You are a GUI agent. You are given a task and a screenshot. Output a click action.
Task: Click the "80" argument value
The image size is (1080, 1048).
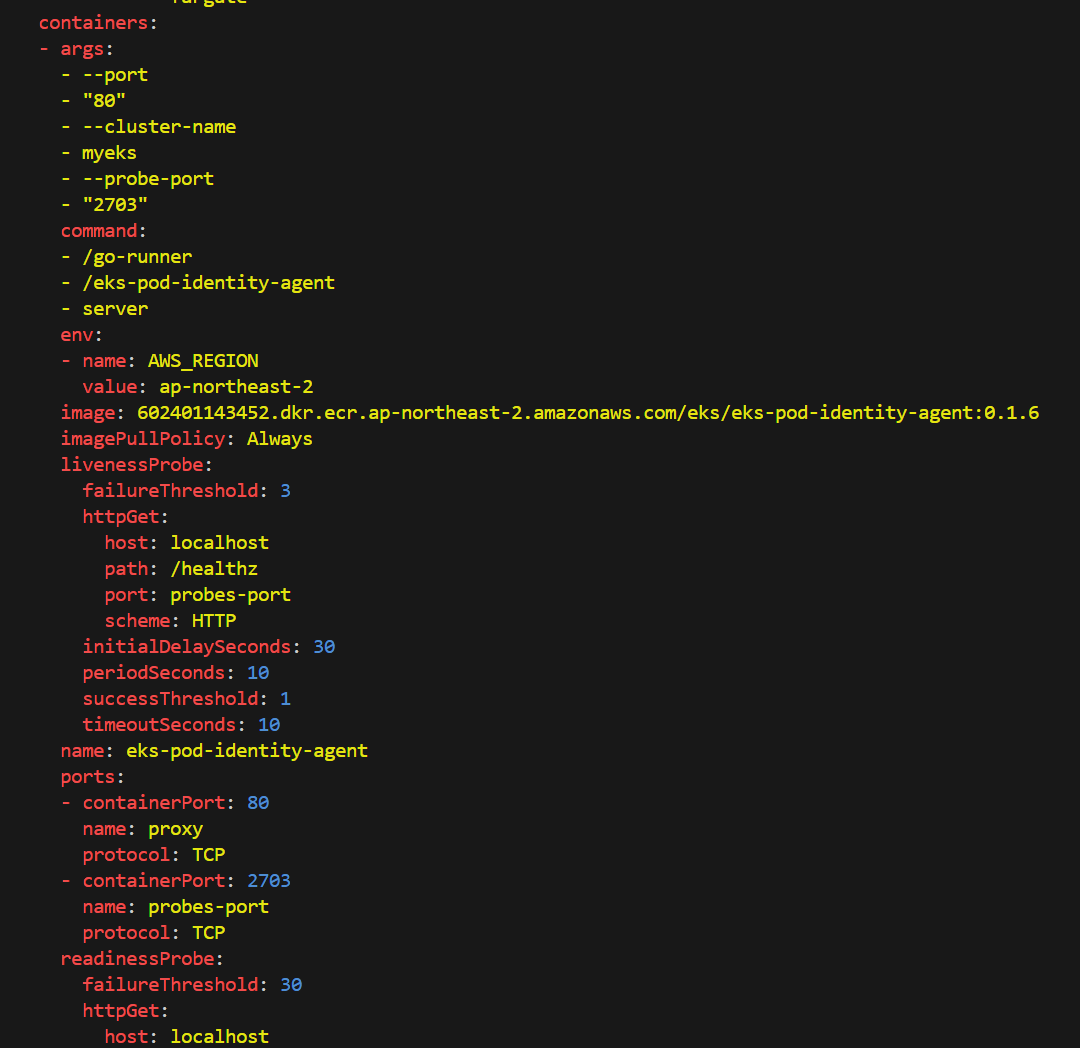[x=104, y=101]
